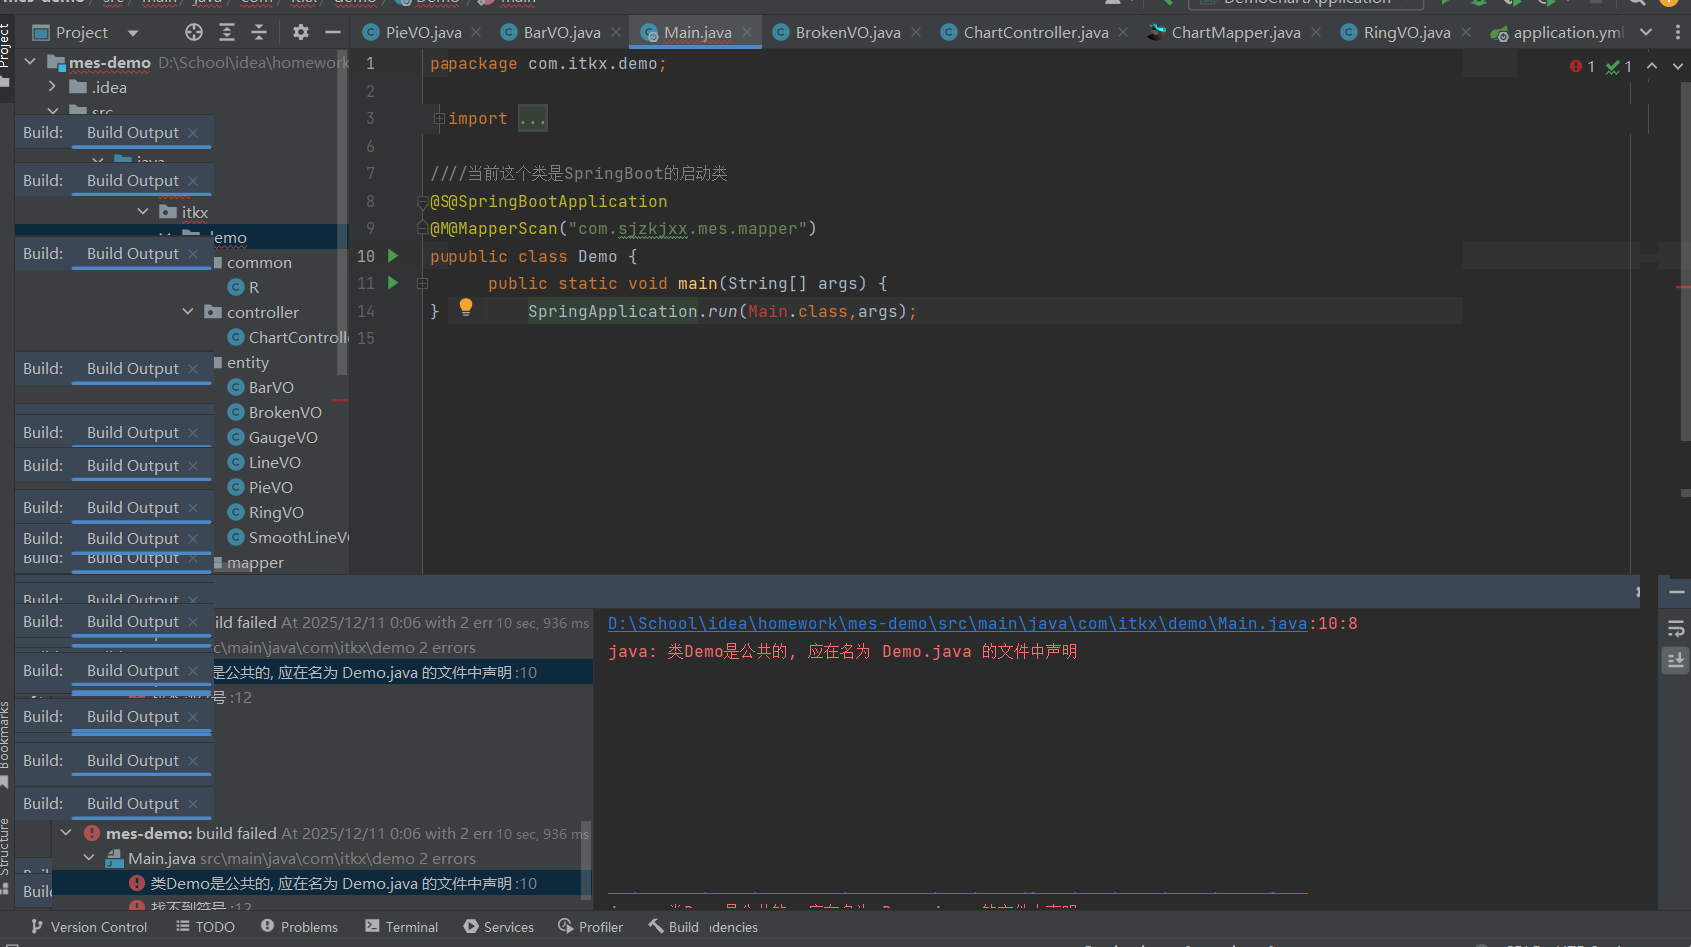Toggle code fold at main method line 11
This screenshot has height=947, width=1691.
click(x=422, y=284)
